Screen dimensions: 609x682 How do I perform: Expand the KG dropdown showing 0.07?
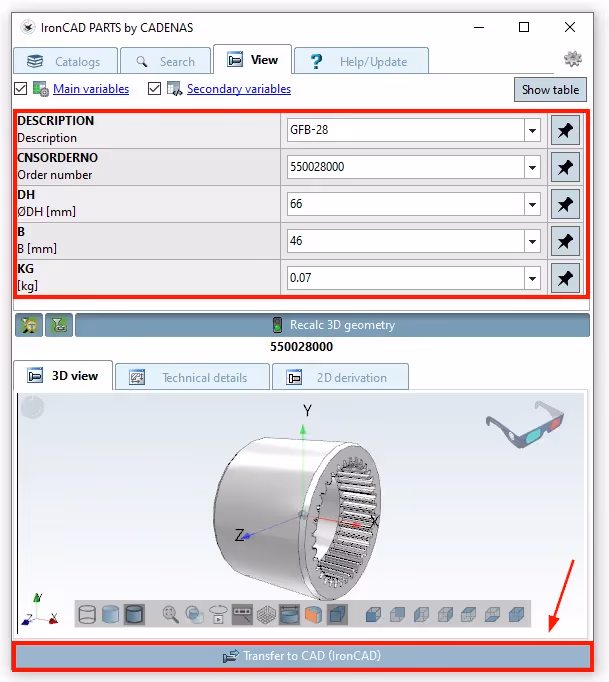tap(532, 278)
